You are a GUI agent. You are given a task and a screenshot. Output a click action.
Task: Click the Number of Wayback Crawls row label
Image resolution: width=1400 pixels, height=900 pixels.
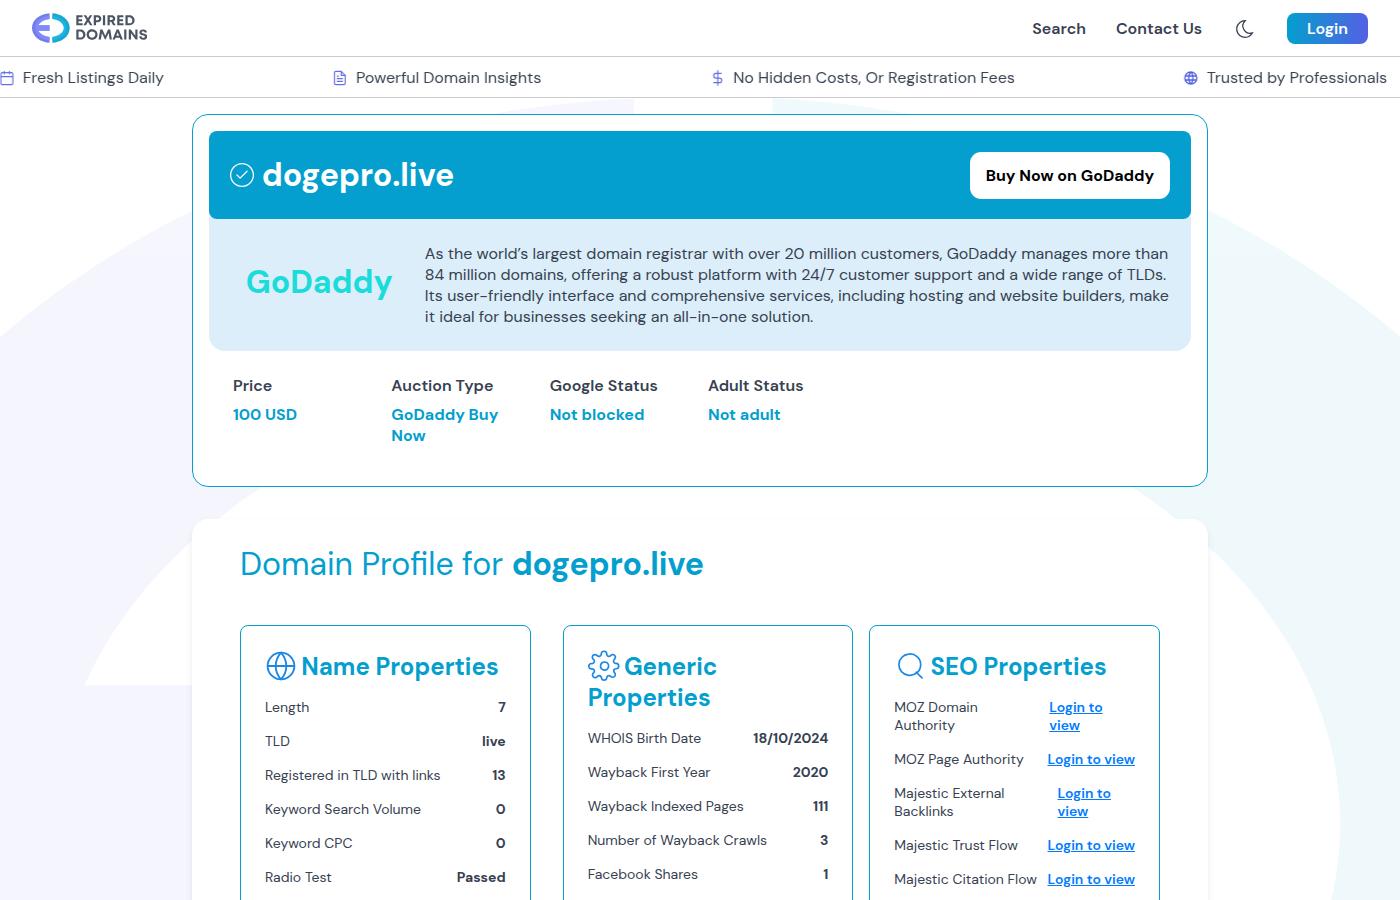(677, 841)
